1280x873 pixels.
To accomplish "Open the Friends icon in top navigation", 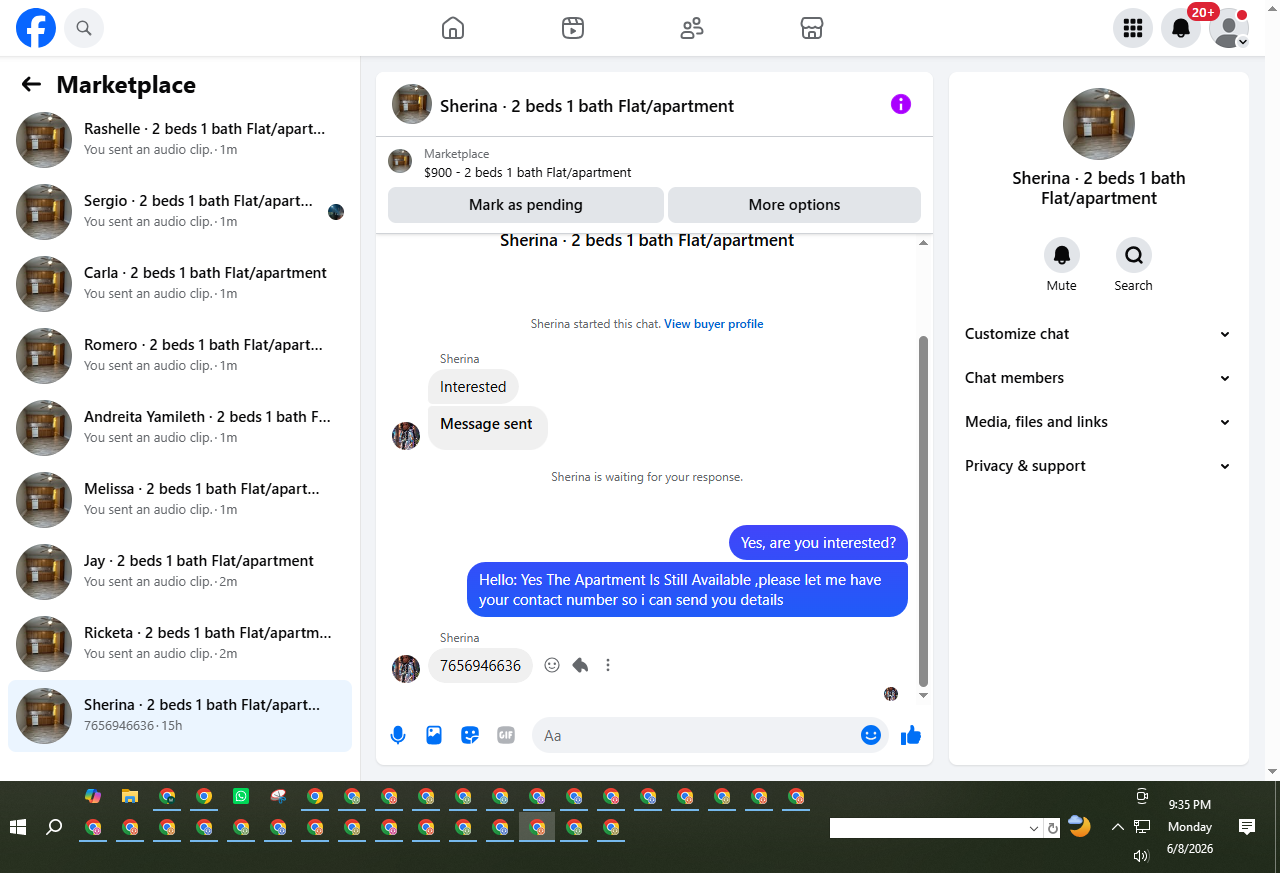I will point(692,28).
